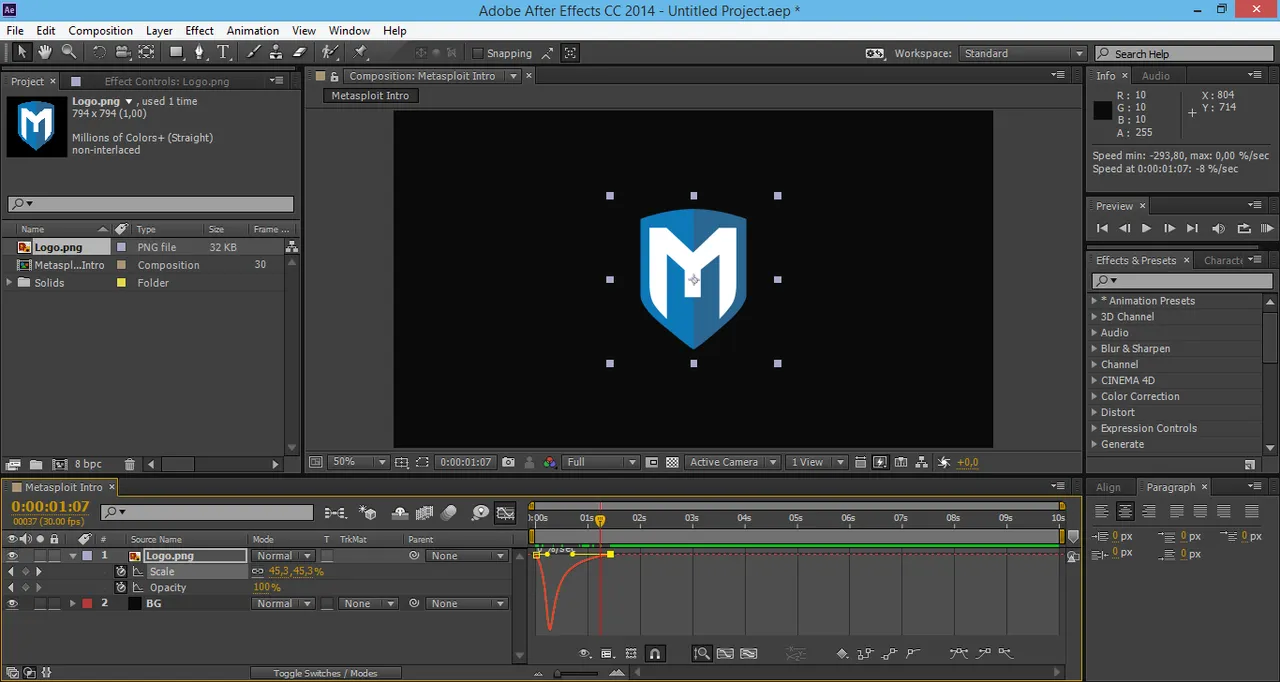Click the Logo.png layer label color swatch
This screenshot has width=1280, height=682.
point(87,555)
